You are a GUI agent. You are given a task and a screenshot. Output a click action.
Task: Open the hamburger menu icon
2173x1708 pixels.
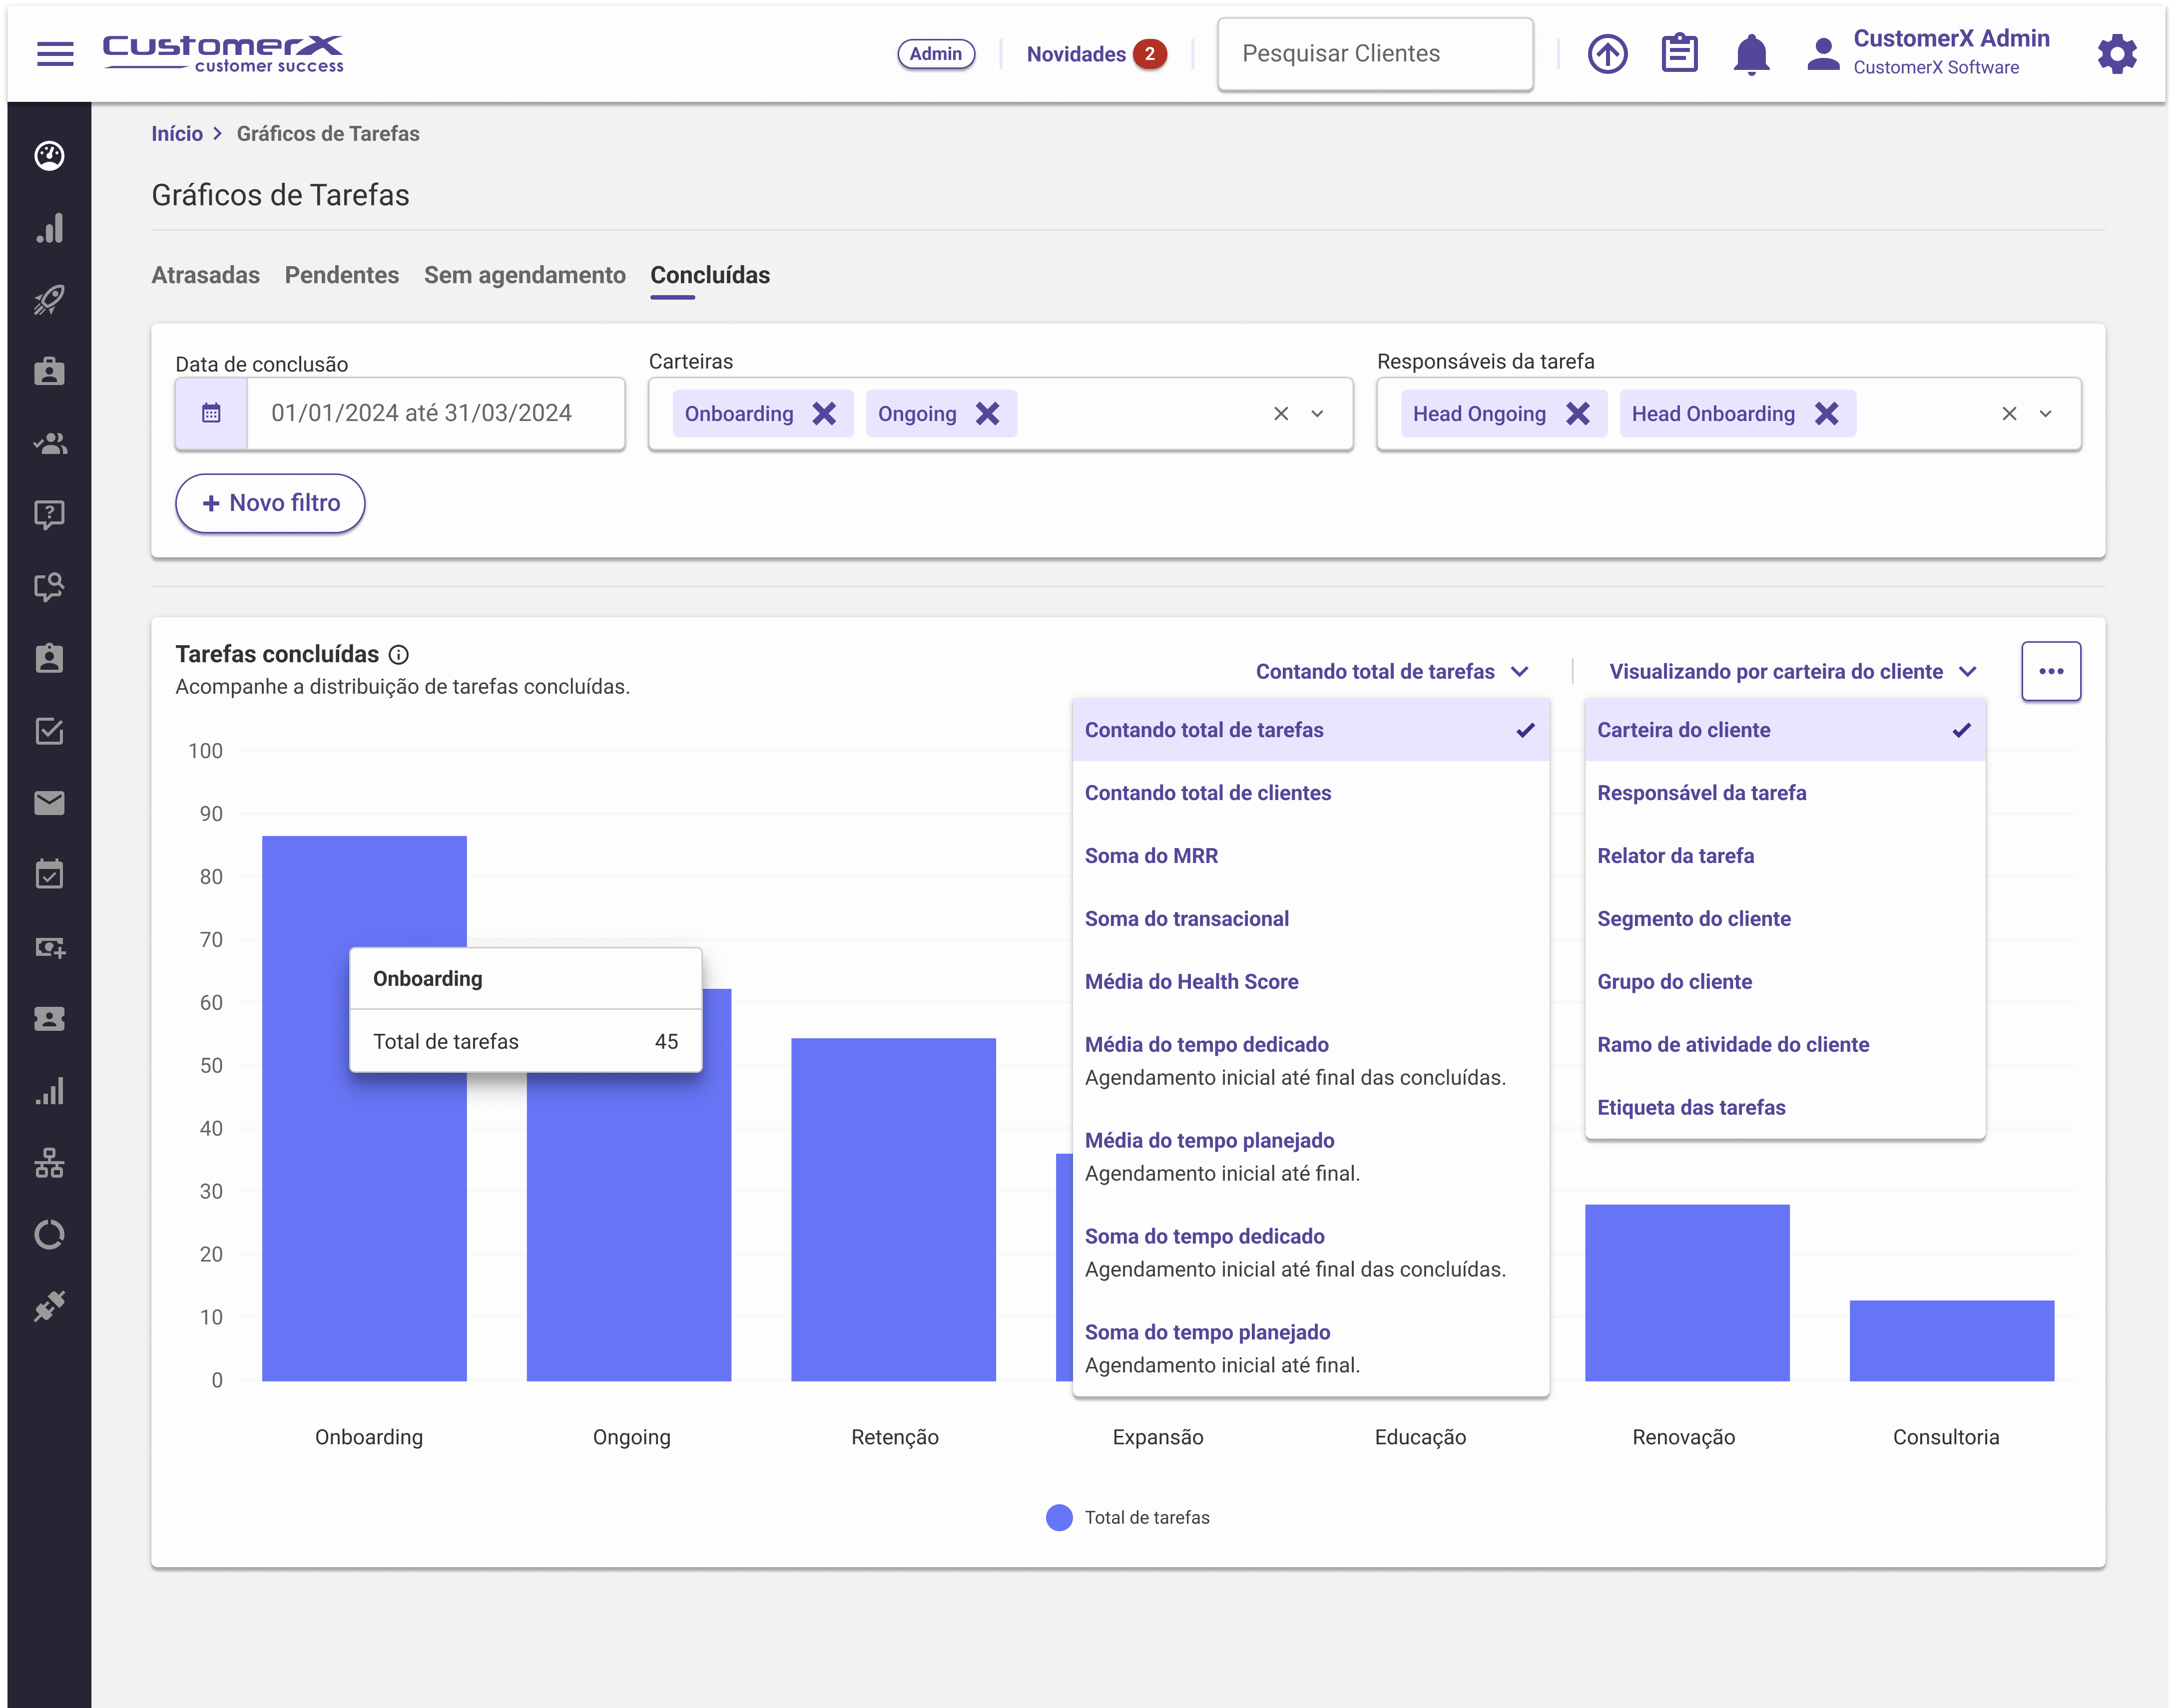pyautogui.click(x=55, y=54)
